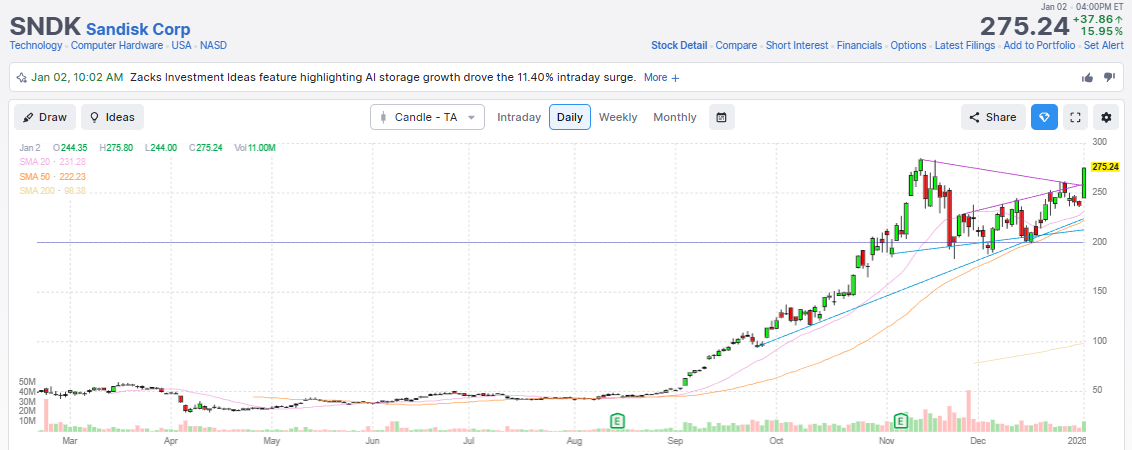1132x450 pixels.
Task: Open the Technology sector link
Action: pos(36,45)
